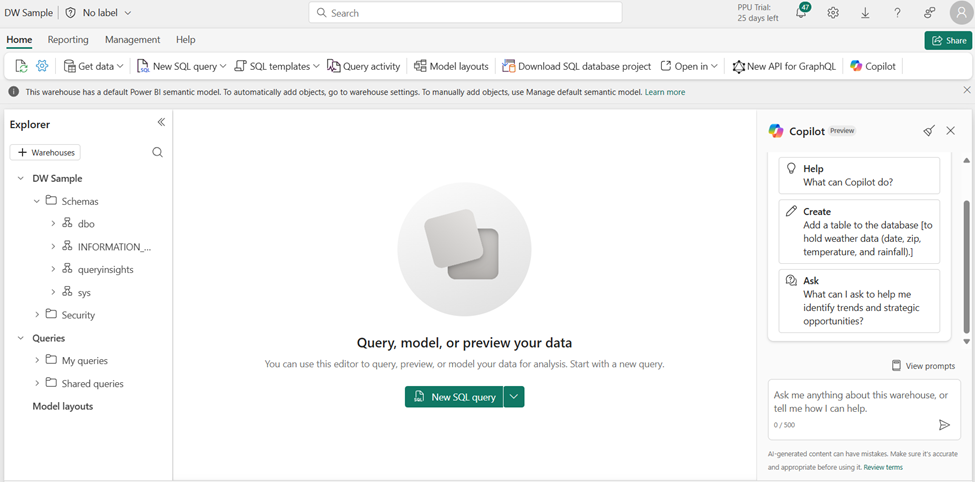
Task: Click New API for GraphQL
Action: 783,66
